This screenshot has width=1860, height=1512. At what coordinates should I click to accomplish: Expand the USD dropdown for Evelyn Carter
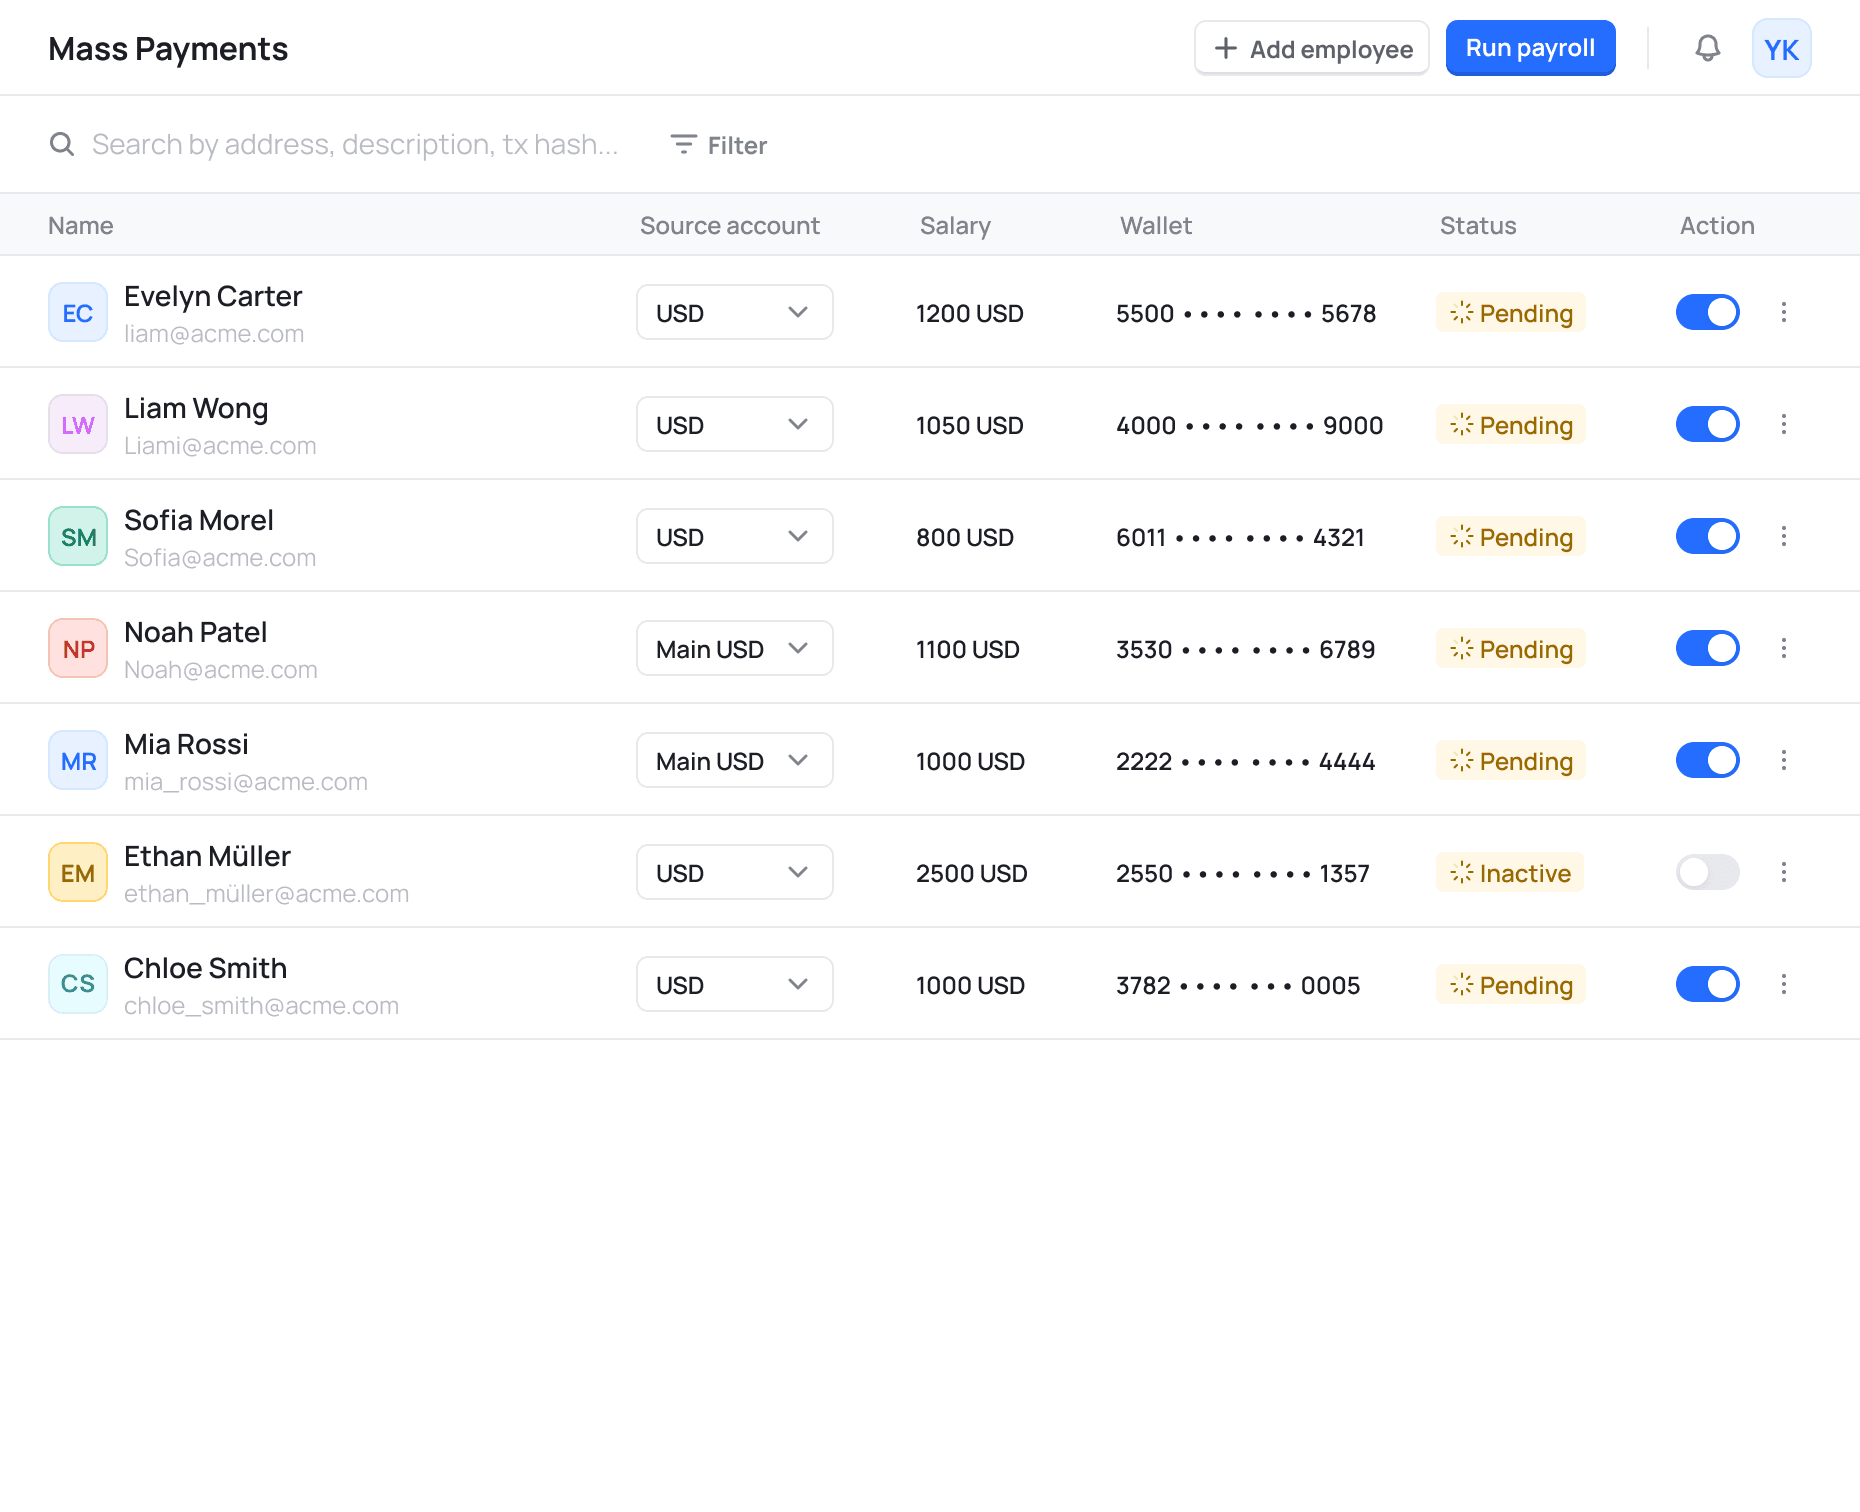coord(734,312)
